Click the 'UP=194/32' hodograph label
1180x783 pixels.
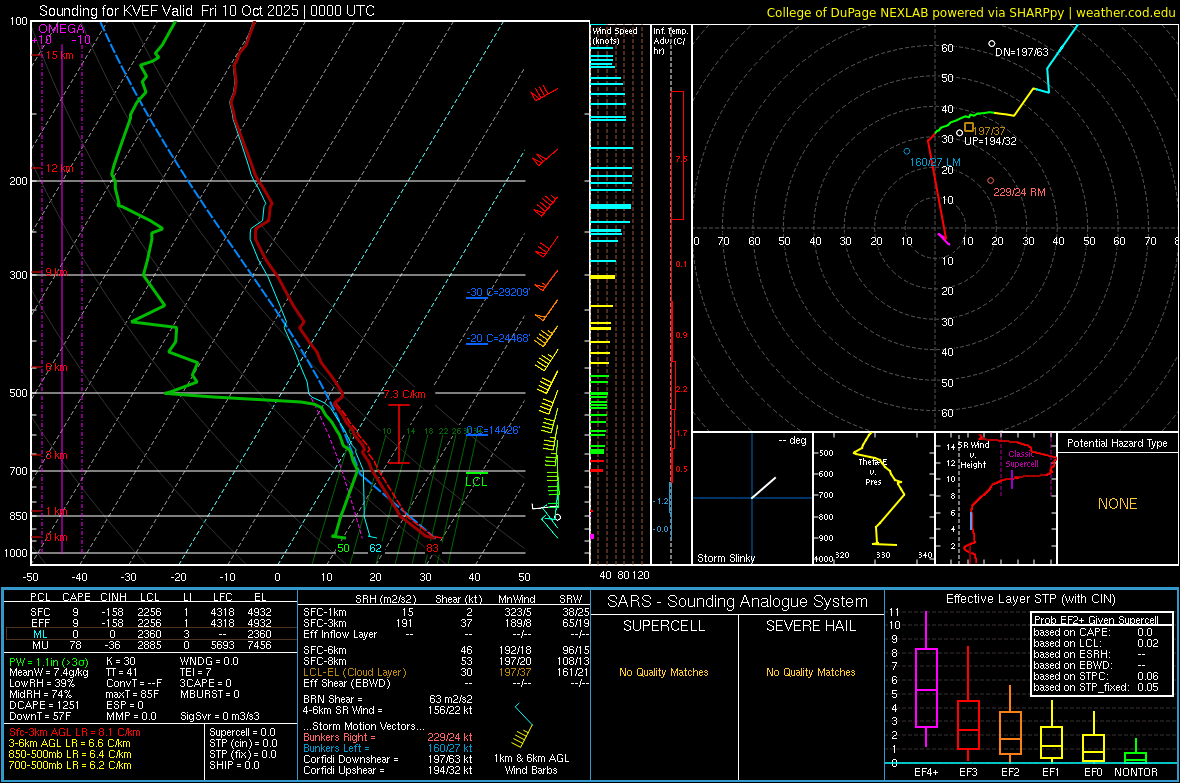click(x=990, y=141)
